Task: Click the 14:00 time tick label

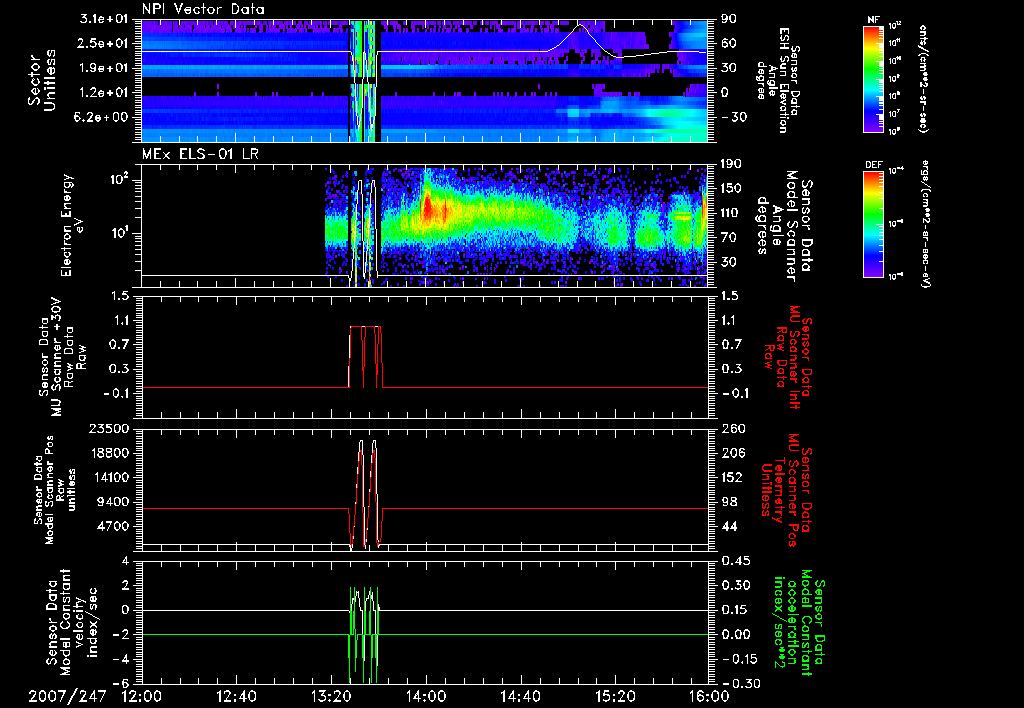Action: tap(426, 697)
